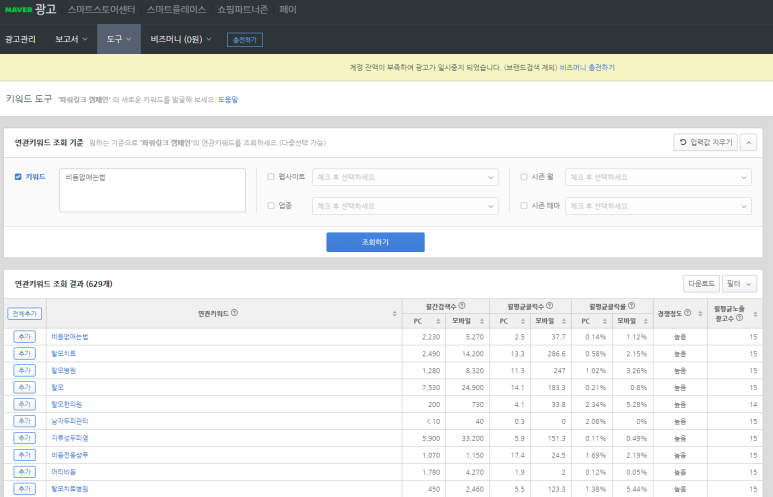Sort by 월평균클릭수 모바일 column
773x497 pixels.
563,321
